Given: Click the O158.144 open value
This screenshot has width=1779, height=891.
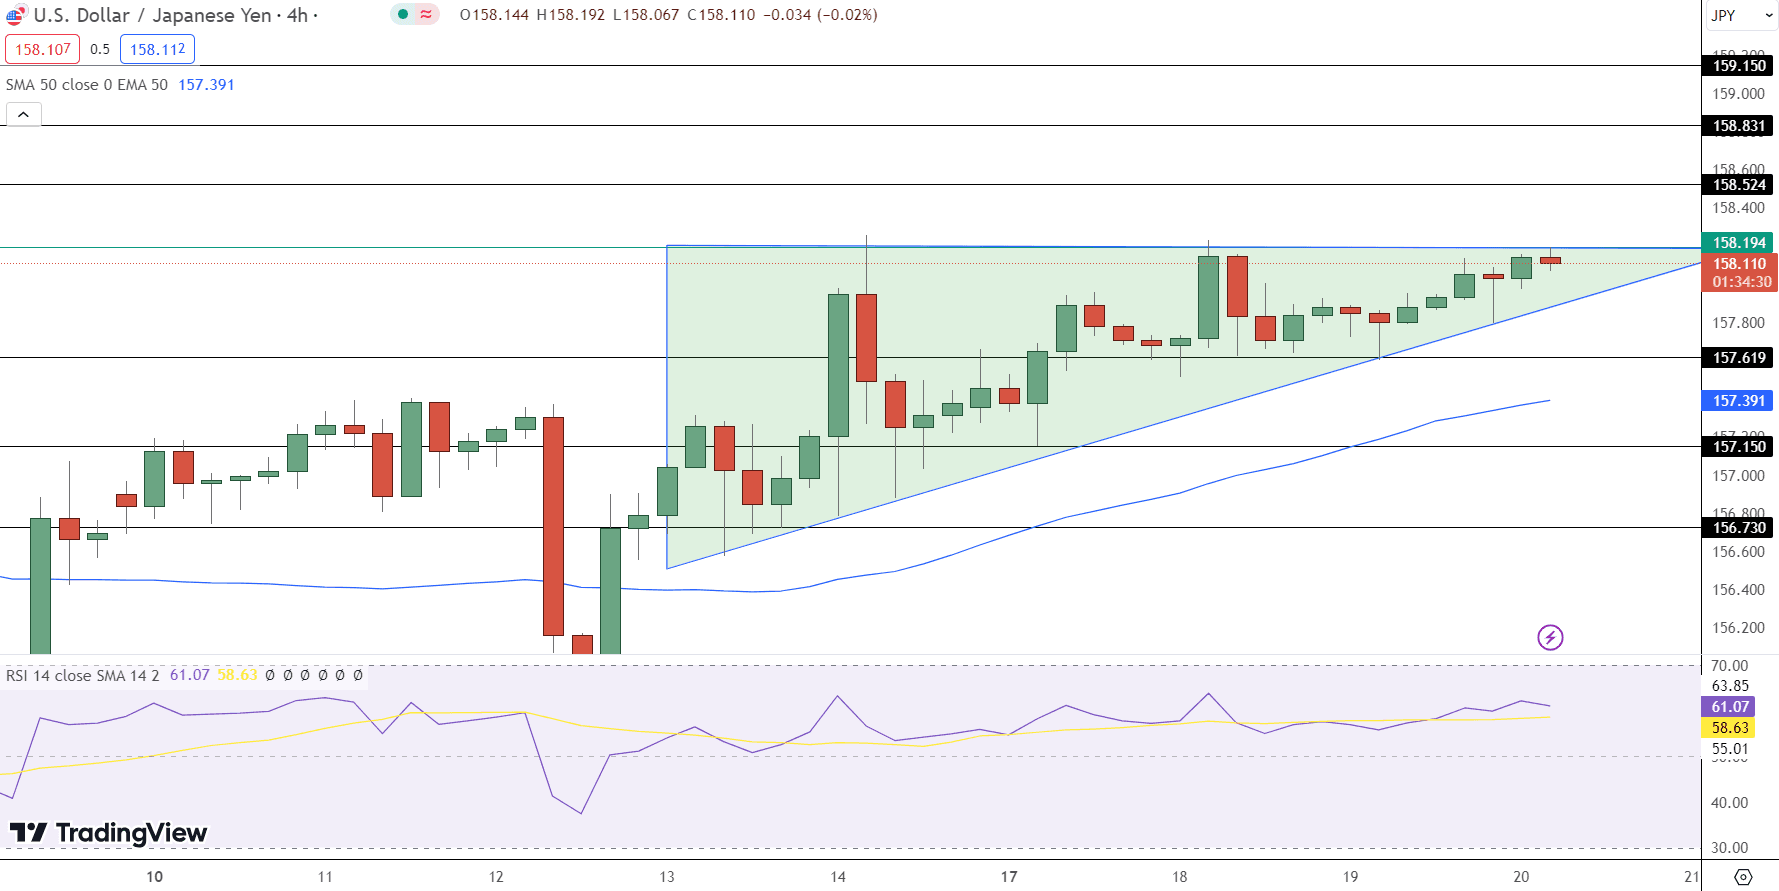Looking at the screenshot, I should point(494,15).
